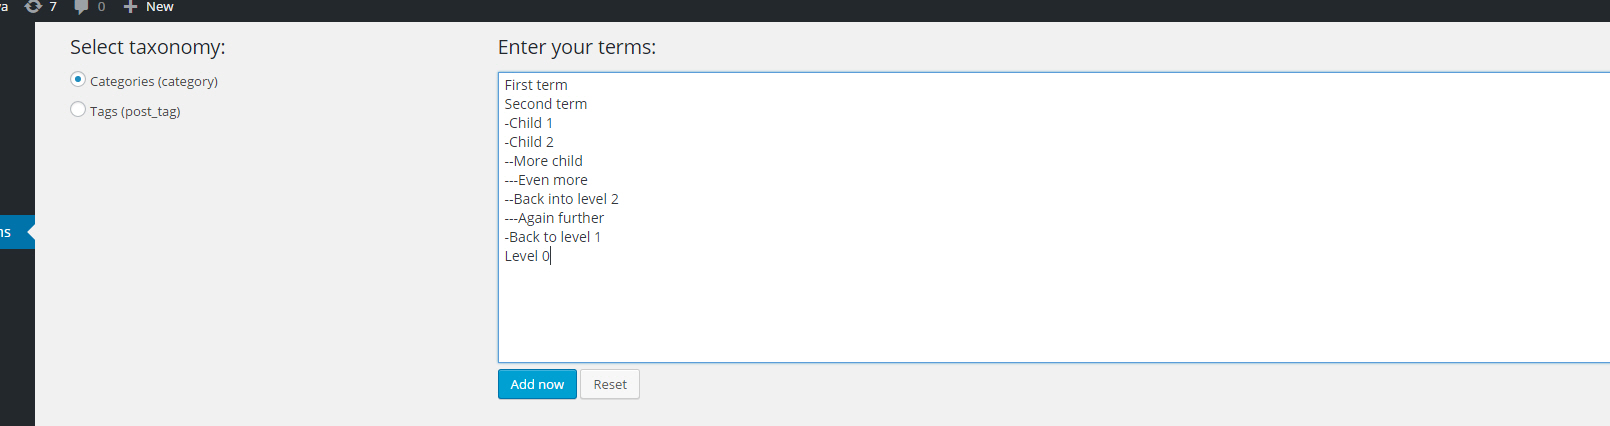Place cursor on '--Back into level 2' line
The height and width of the screenshot is (426, 1610).
click(562, 199)
